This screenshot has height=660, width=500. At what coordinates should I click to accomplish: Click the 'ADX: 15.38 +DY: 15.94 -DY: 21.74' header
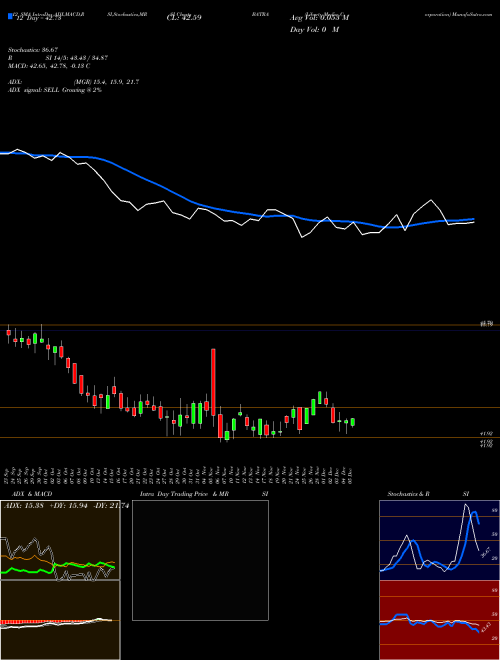(66, 506)
